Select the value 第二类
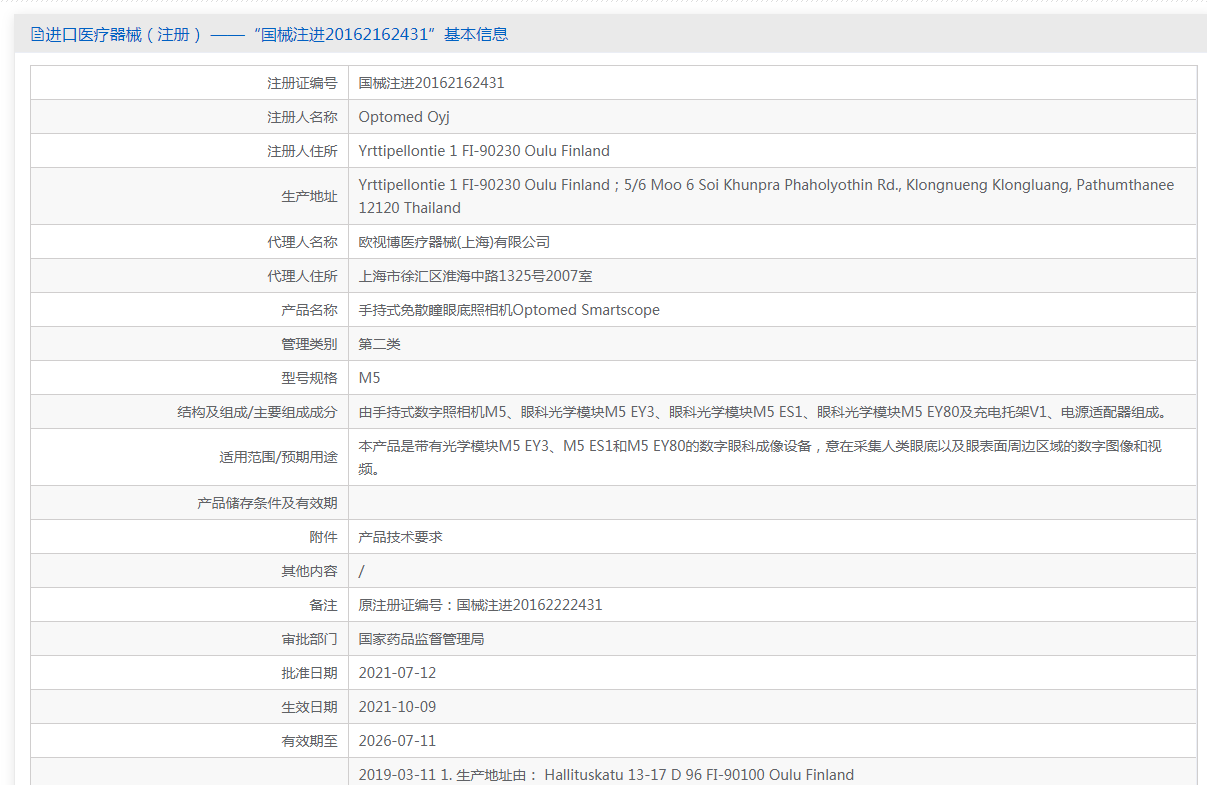Screen dimensions: 1207x785 pos(380,344)
